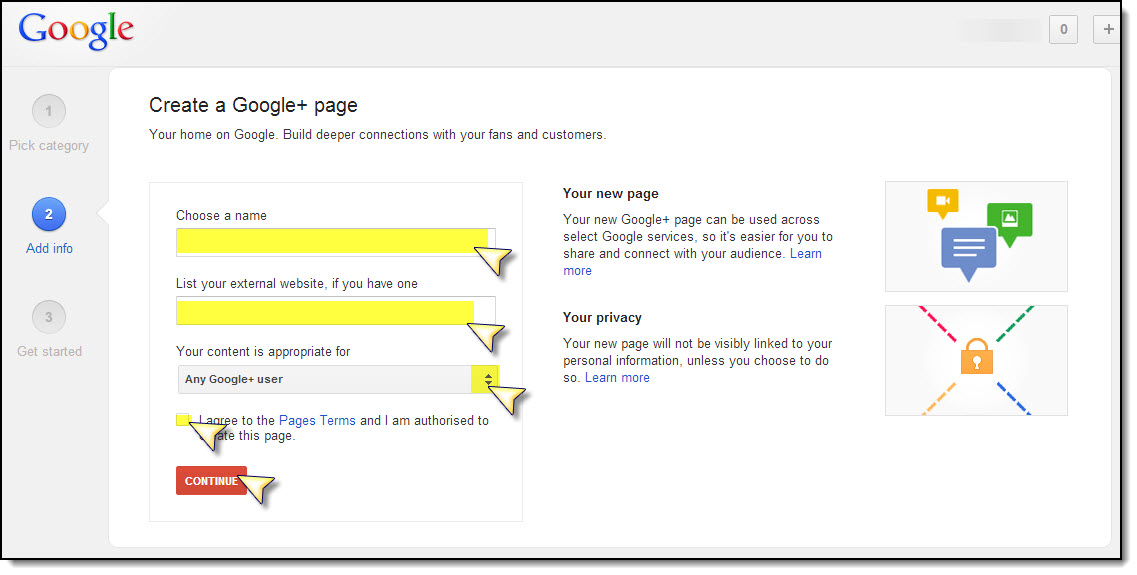Click the plus share button at top right
This screenshot has height=575, width=1137.
(x=1108, y=30)
